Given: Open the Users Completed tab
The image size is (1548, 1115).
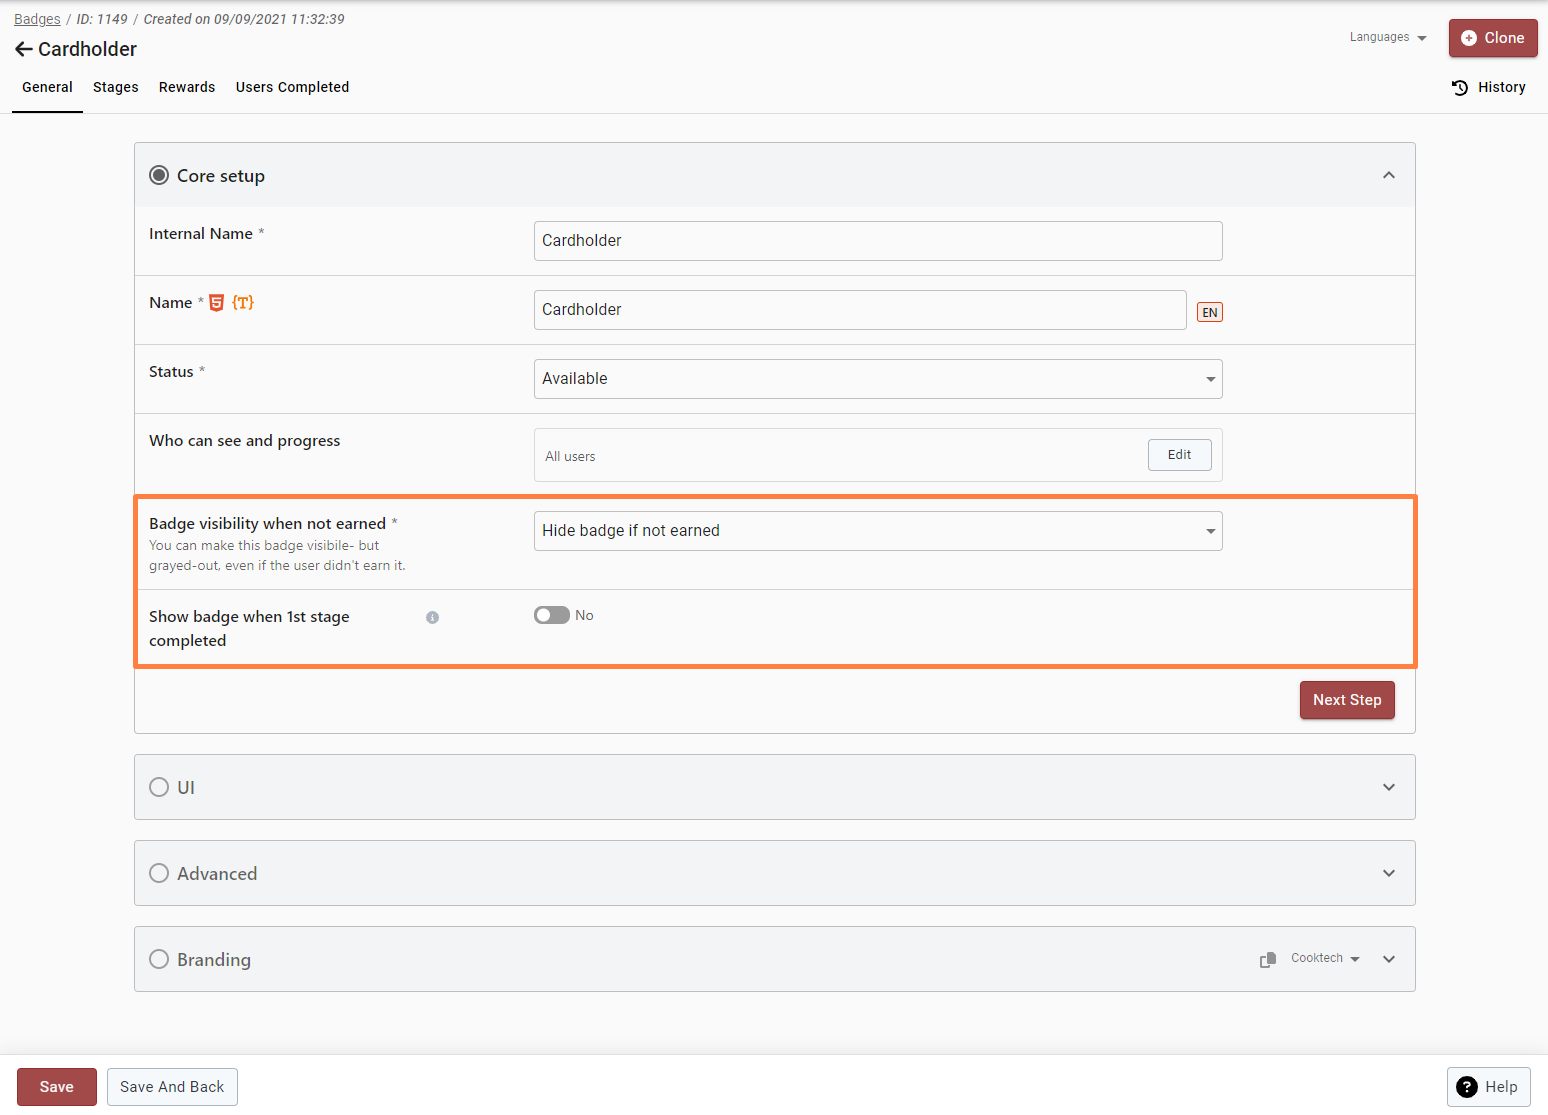Looking at the screenshot, I should (x=292, y=87).
